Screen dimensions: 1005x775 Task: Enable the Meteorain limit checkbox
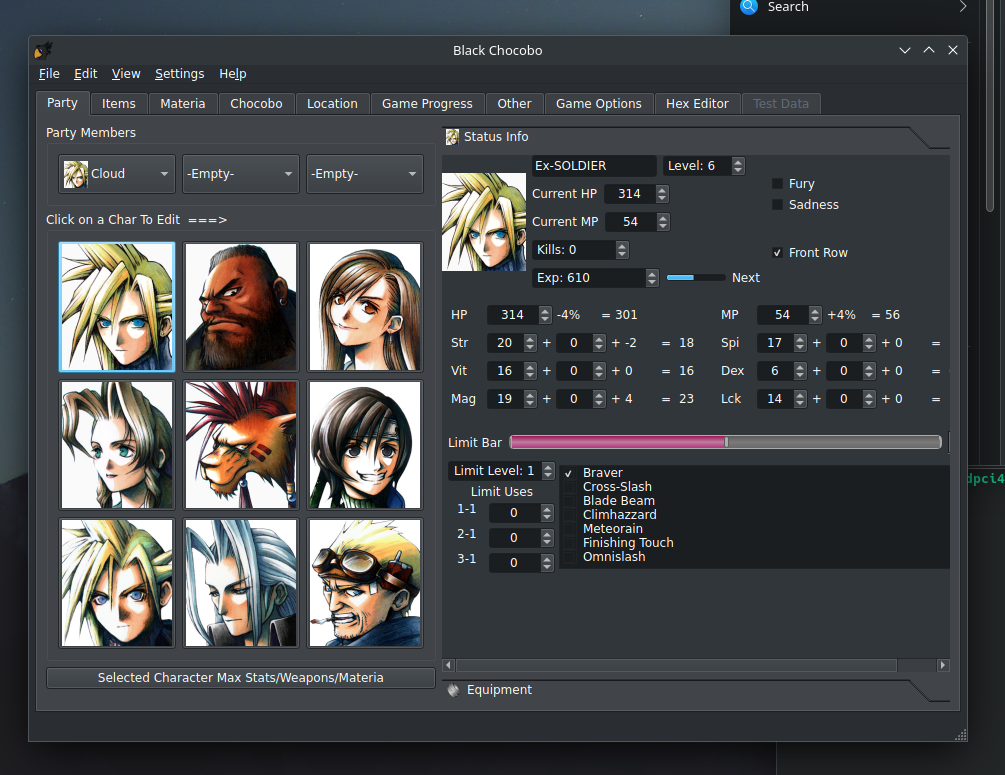point(569,529)
